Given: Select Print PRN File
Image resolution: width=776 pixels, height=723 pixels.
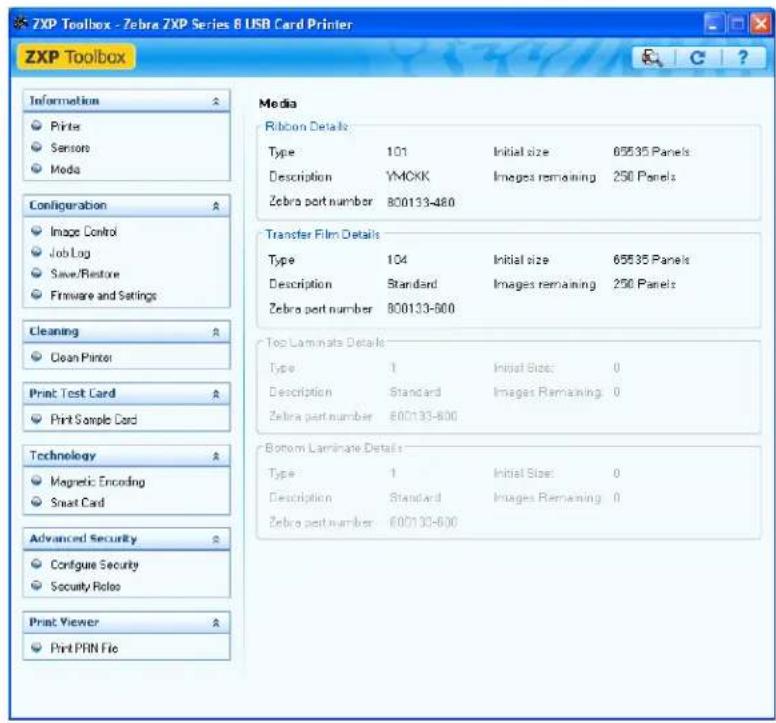Looking at the screenshot, I should 84,648.
